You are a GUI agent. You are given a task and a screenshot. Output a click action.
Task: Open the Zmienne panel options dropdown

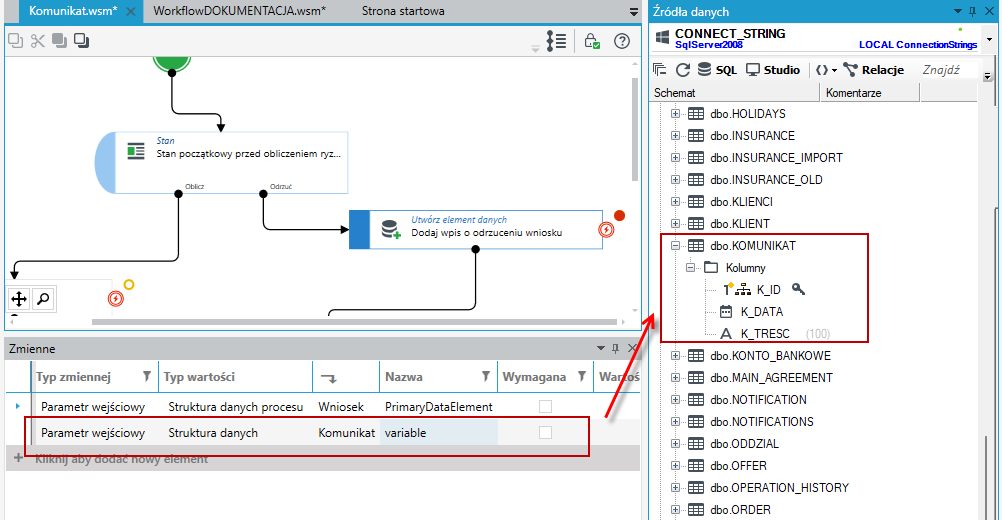click(x=601, y=349)
